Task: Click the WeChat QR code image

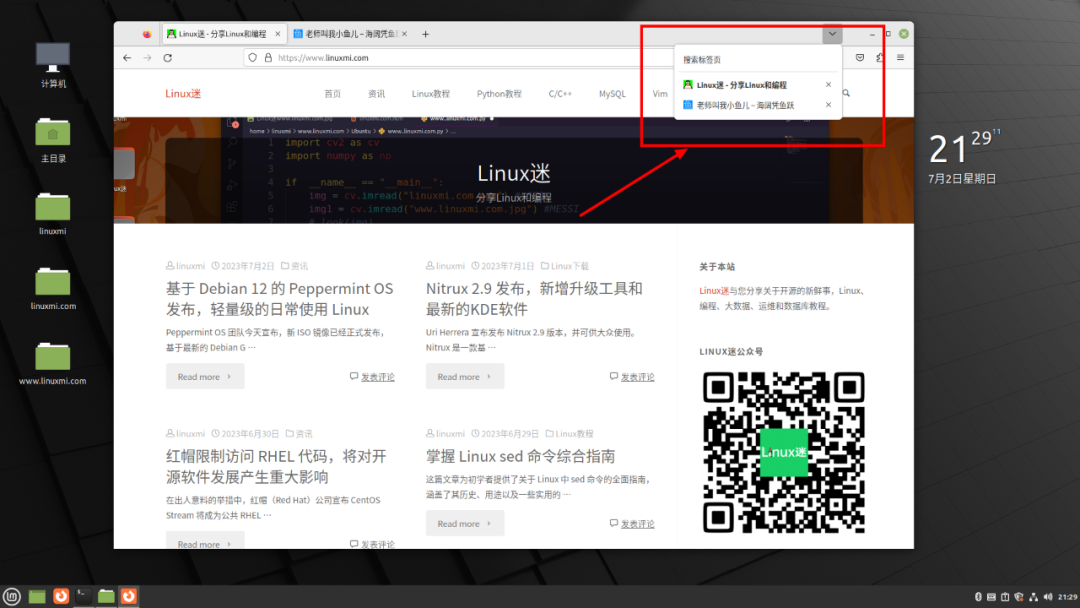Action: 784,452
